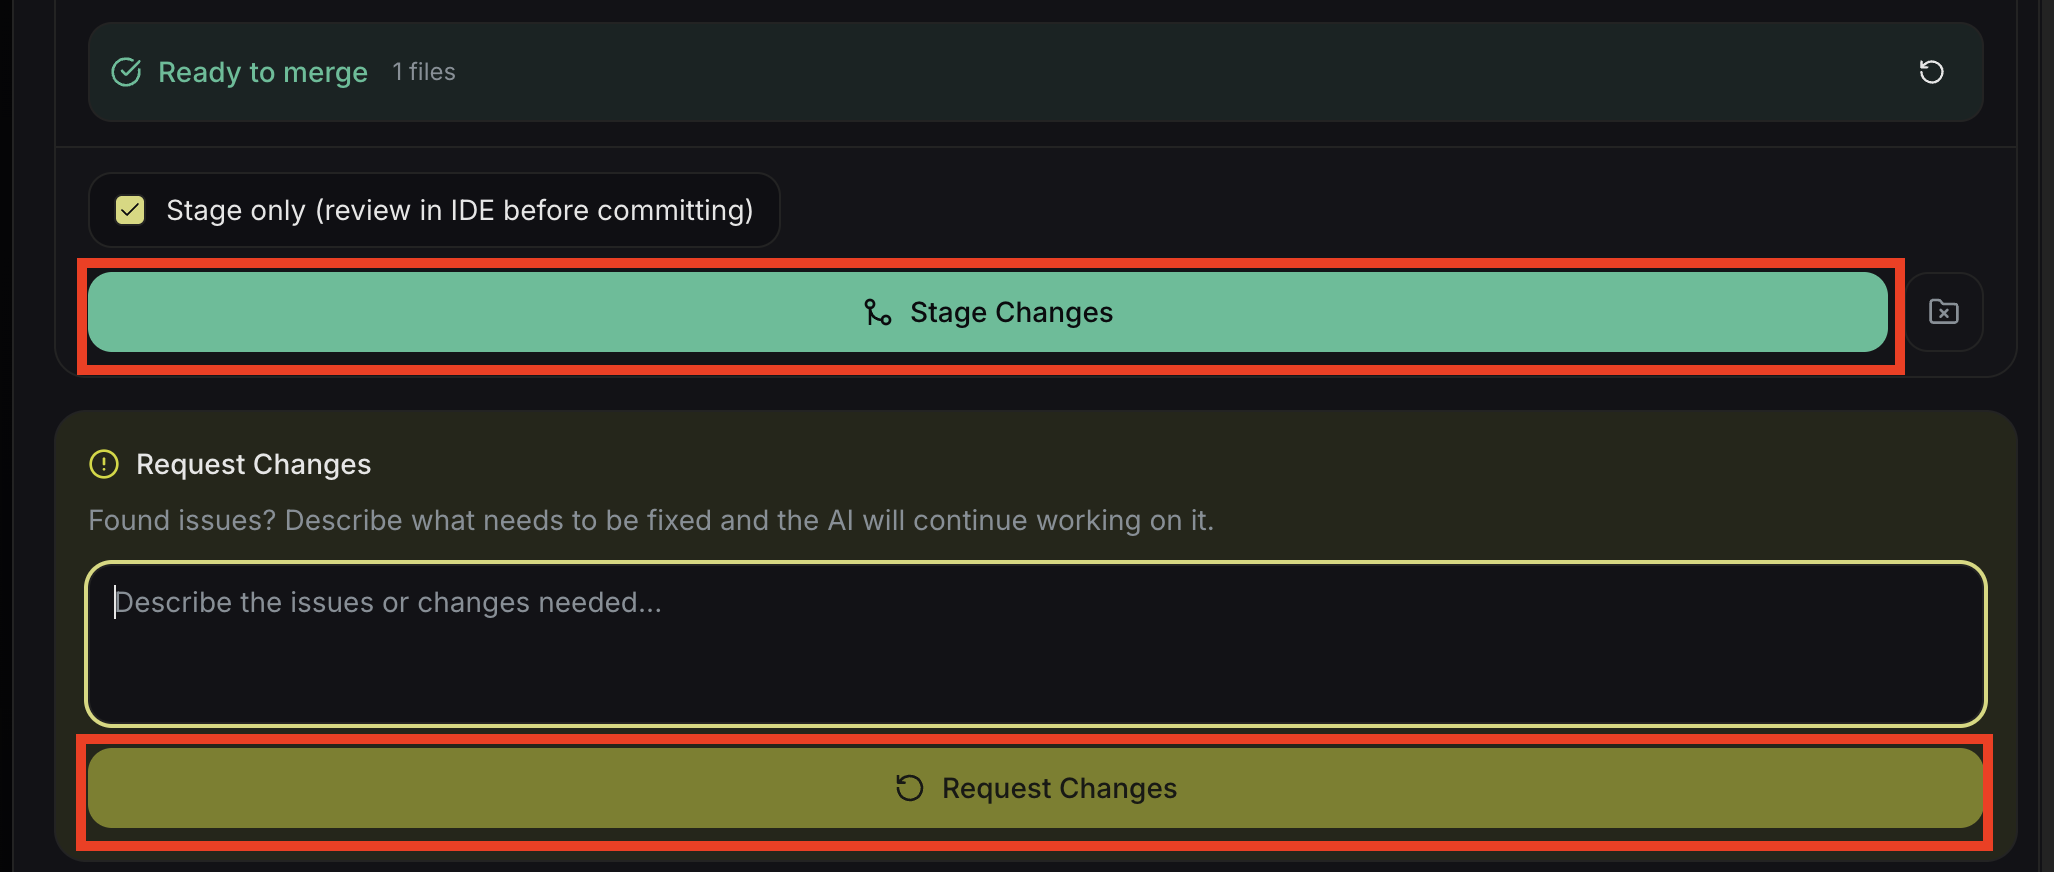Toggle the 'Stage only (review in IDE before committing)' label

pos(459,210)
